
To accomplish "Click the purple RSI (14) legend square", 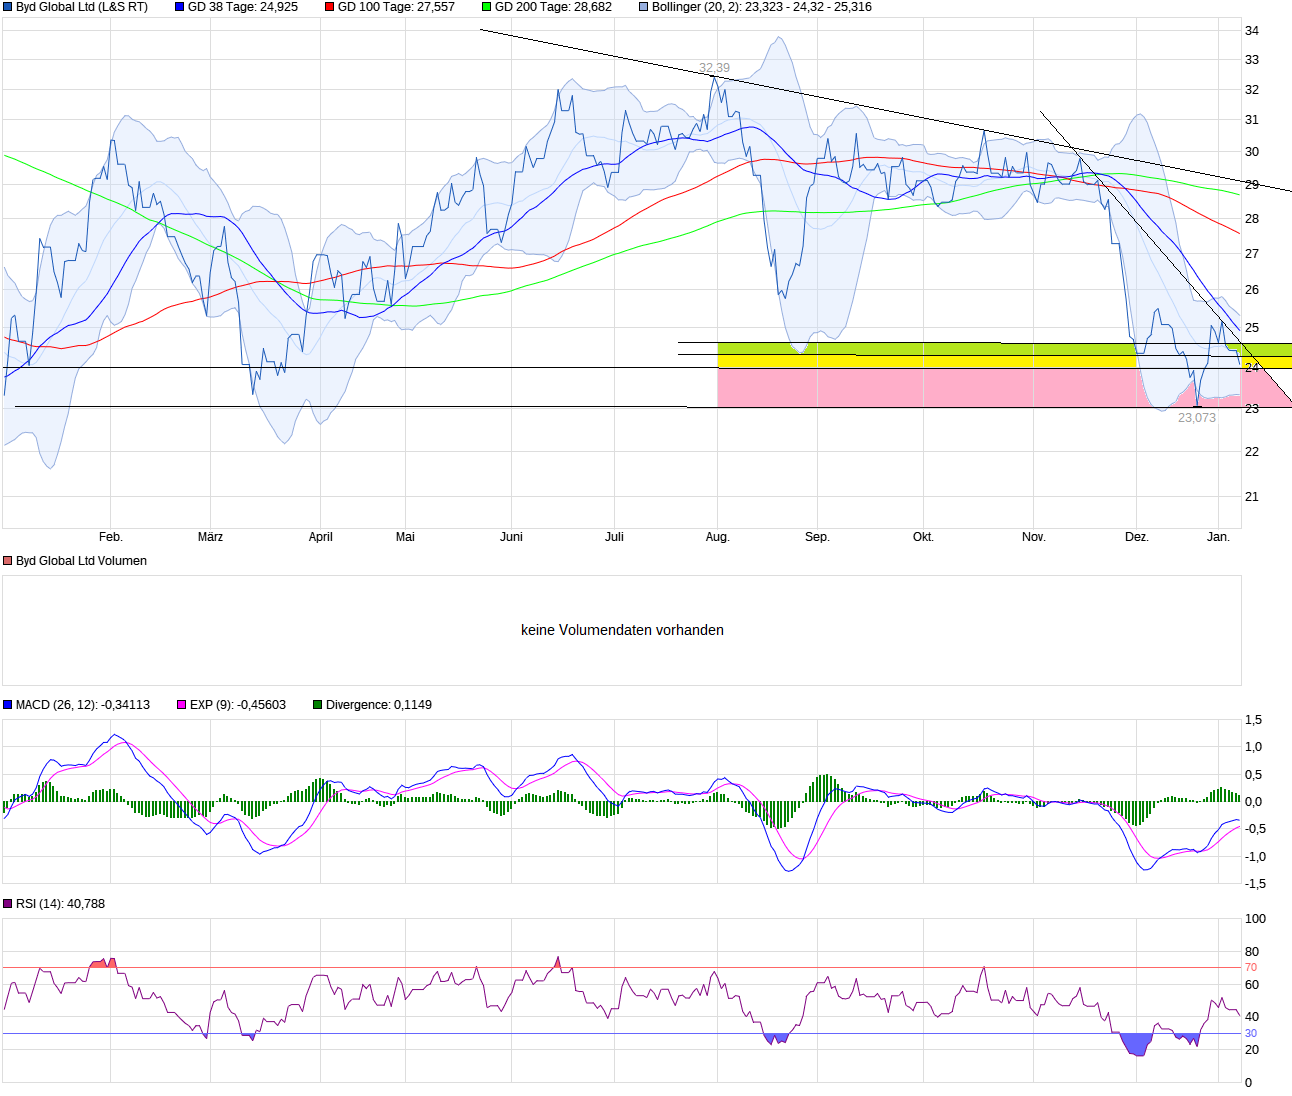I will tap(8, 904).
